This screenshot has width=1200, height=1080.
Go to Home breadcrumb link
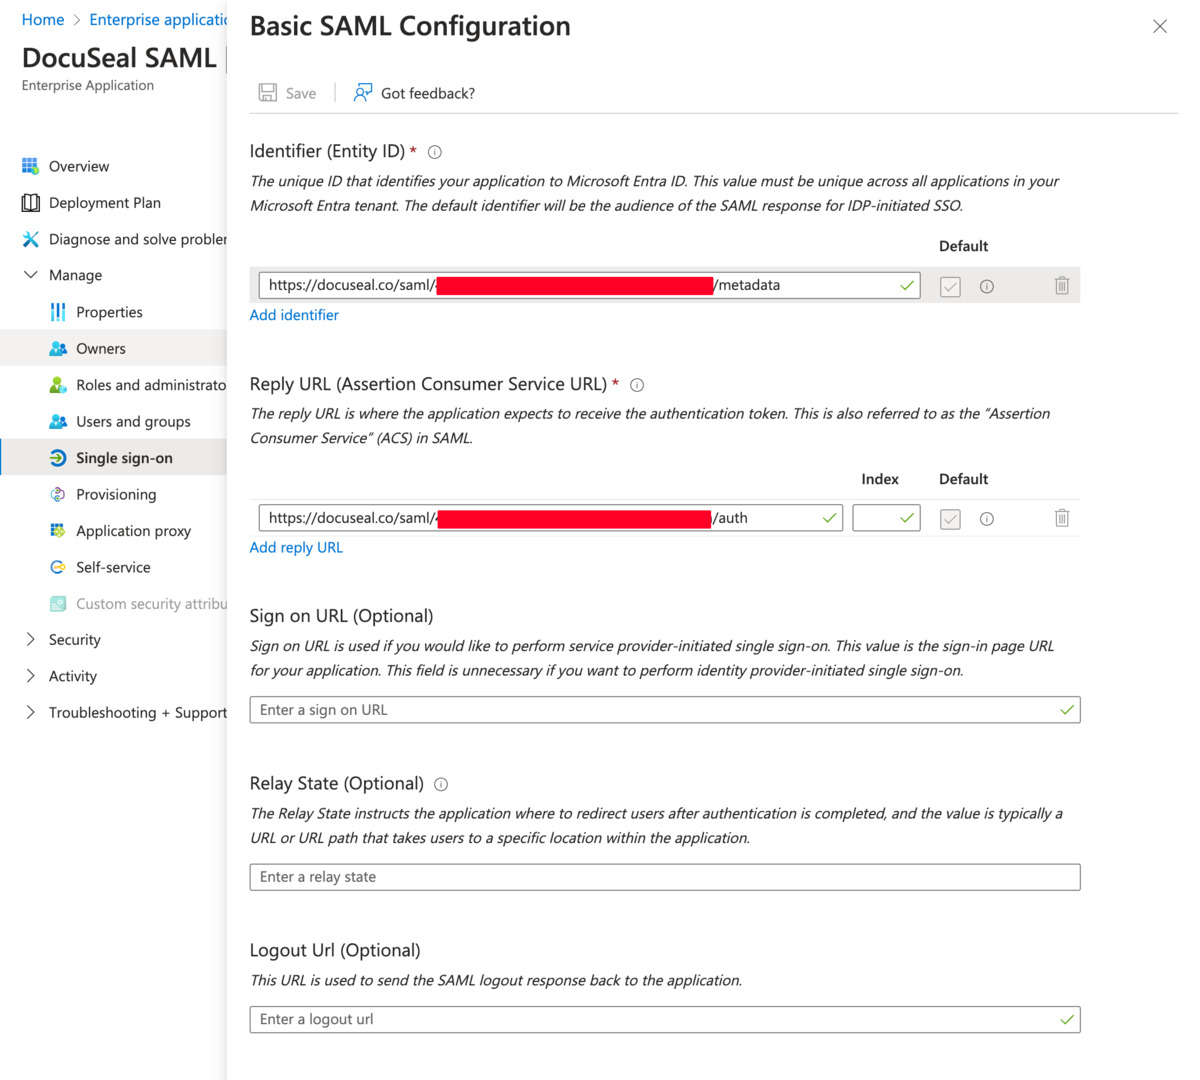43,20
